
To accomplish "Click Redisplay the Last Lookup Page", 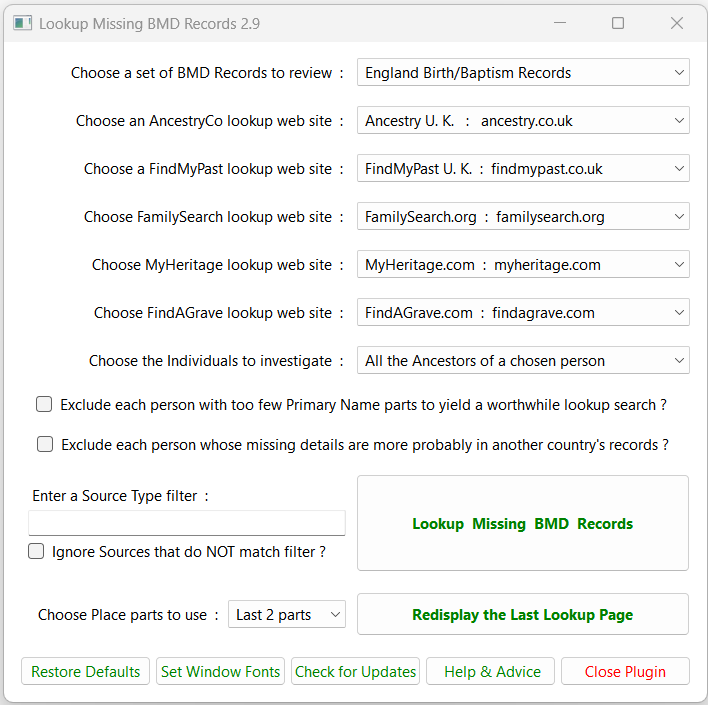I will 522,615.
